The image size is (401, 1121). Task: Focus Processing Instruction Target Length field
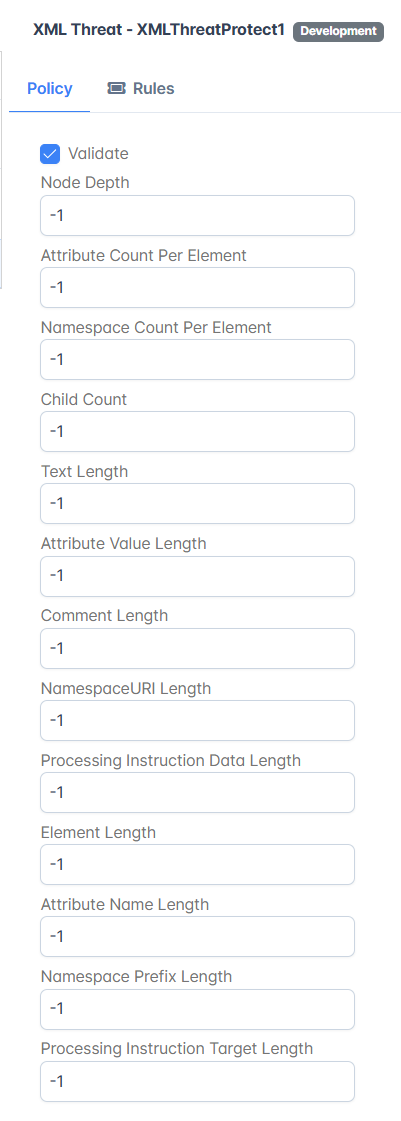click(x=197, y=1082)
